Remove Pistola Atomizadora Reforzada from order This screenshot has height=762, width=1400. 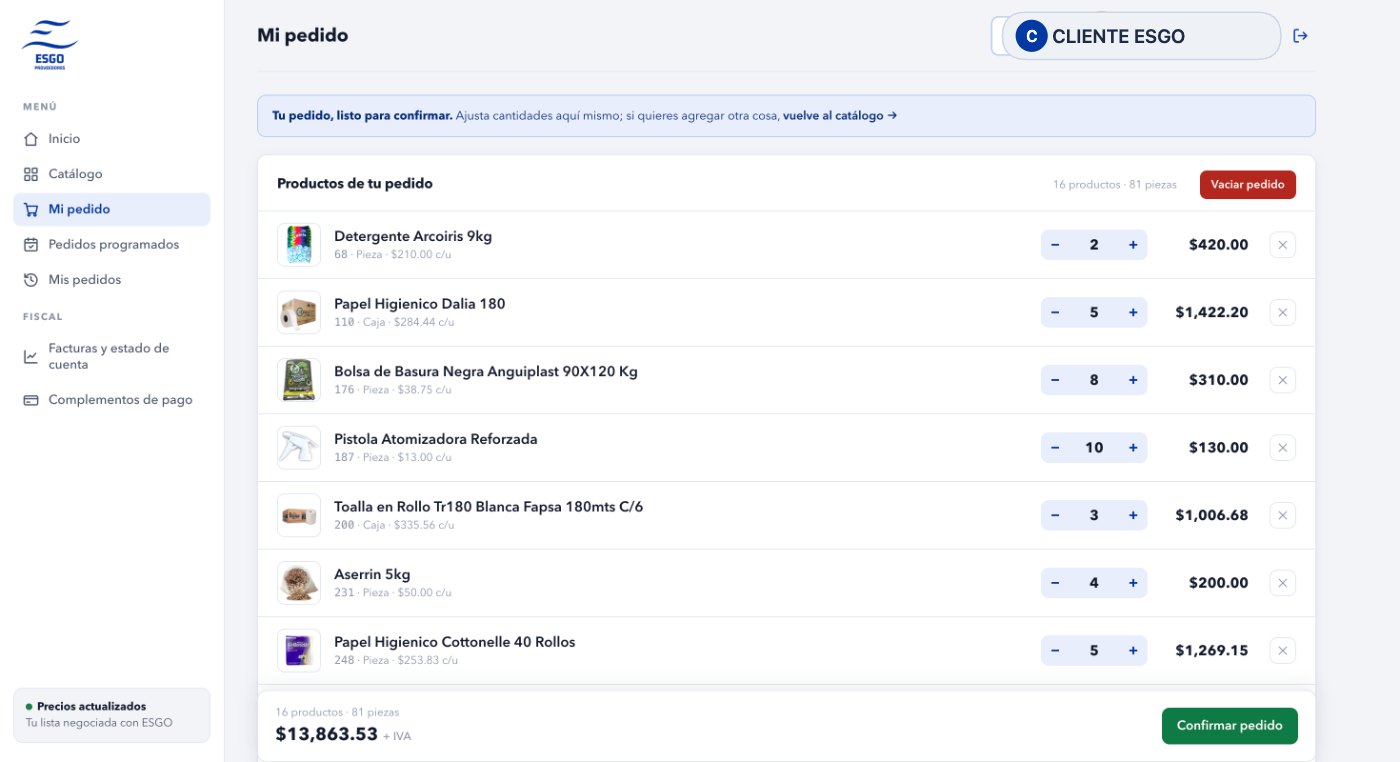coord(1282,448)
